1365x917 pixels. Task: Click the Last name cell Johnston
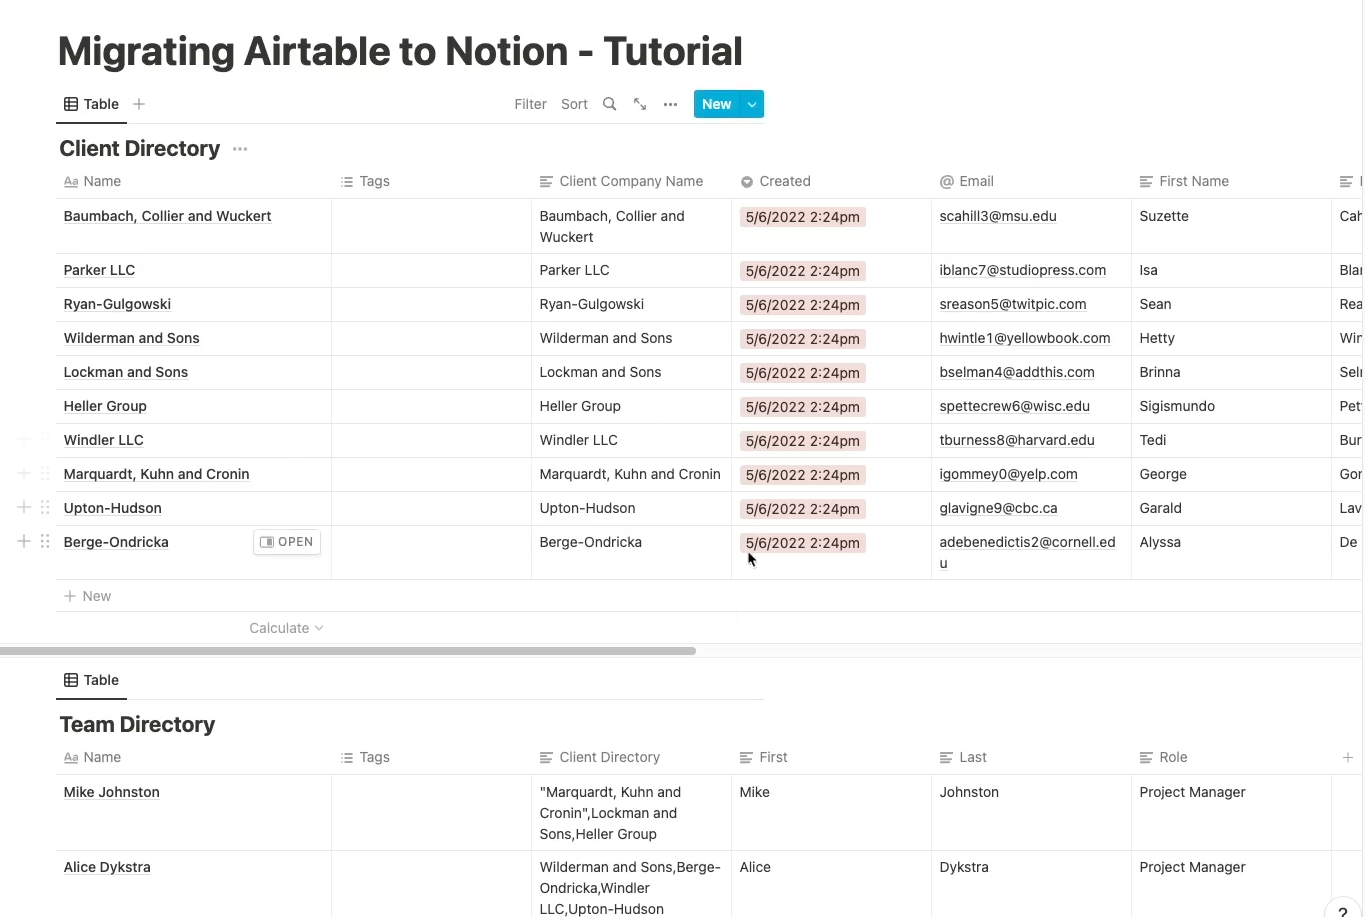click(x=1032, y=812)
